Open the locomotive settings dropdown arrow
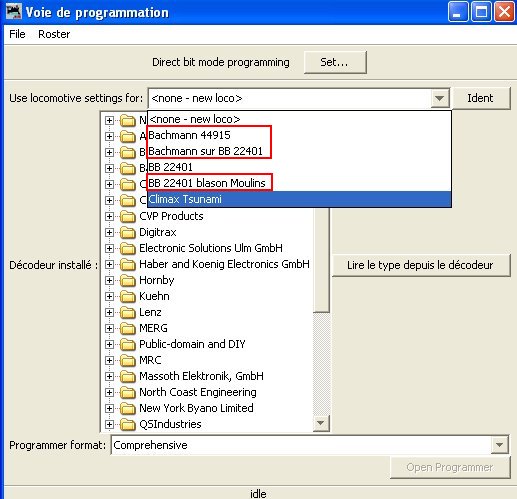 (x=439, y=98)
